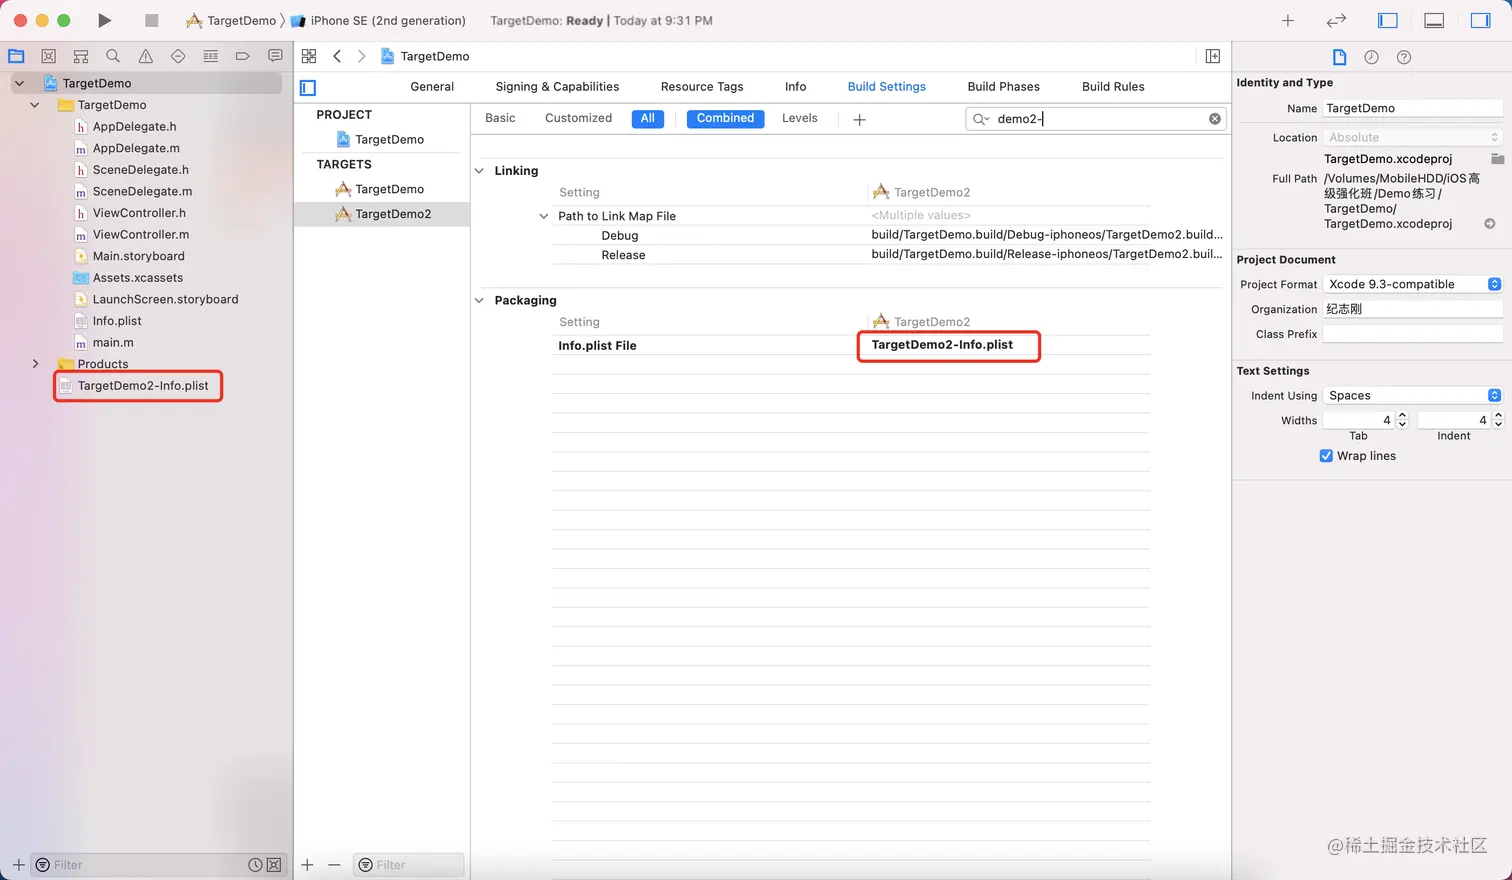This screenshot has height=880, width=1512.
Task: Collapse the TargetDemo project root
Action: point(19,83)
